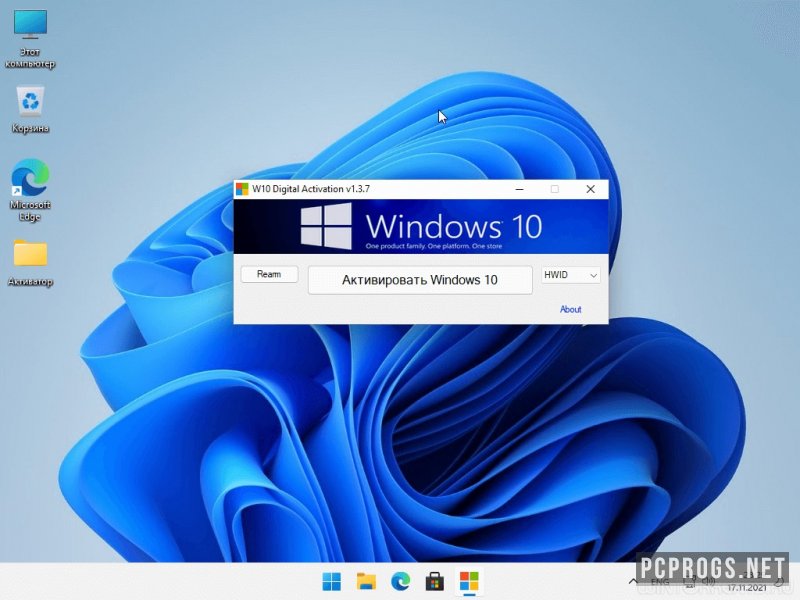Viewport: 800px width, 600px height.
Task: Select the Корзина recycle bin icon
Action: [x=30, y=110]
